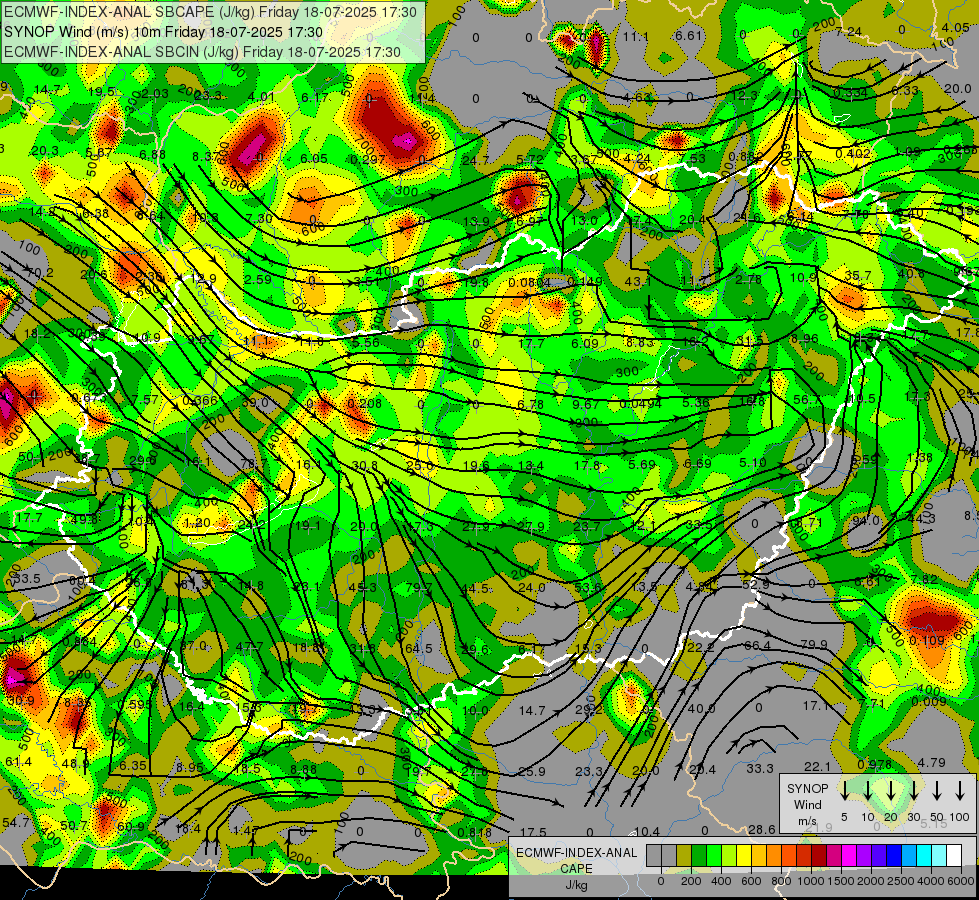Select the SBCAPE title line in header
The width and height of the screenshot is (979, 900).
210,11
